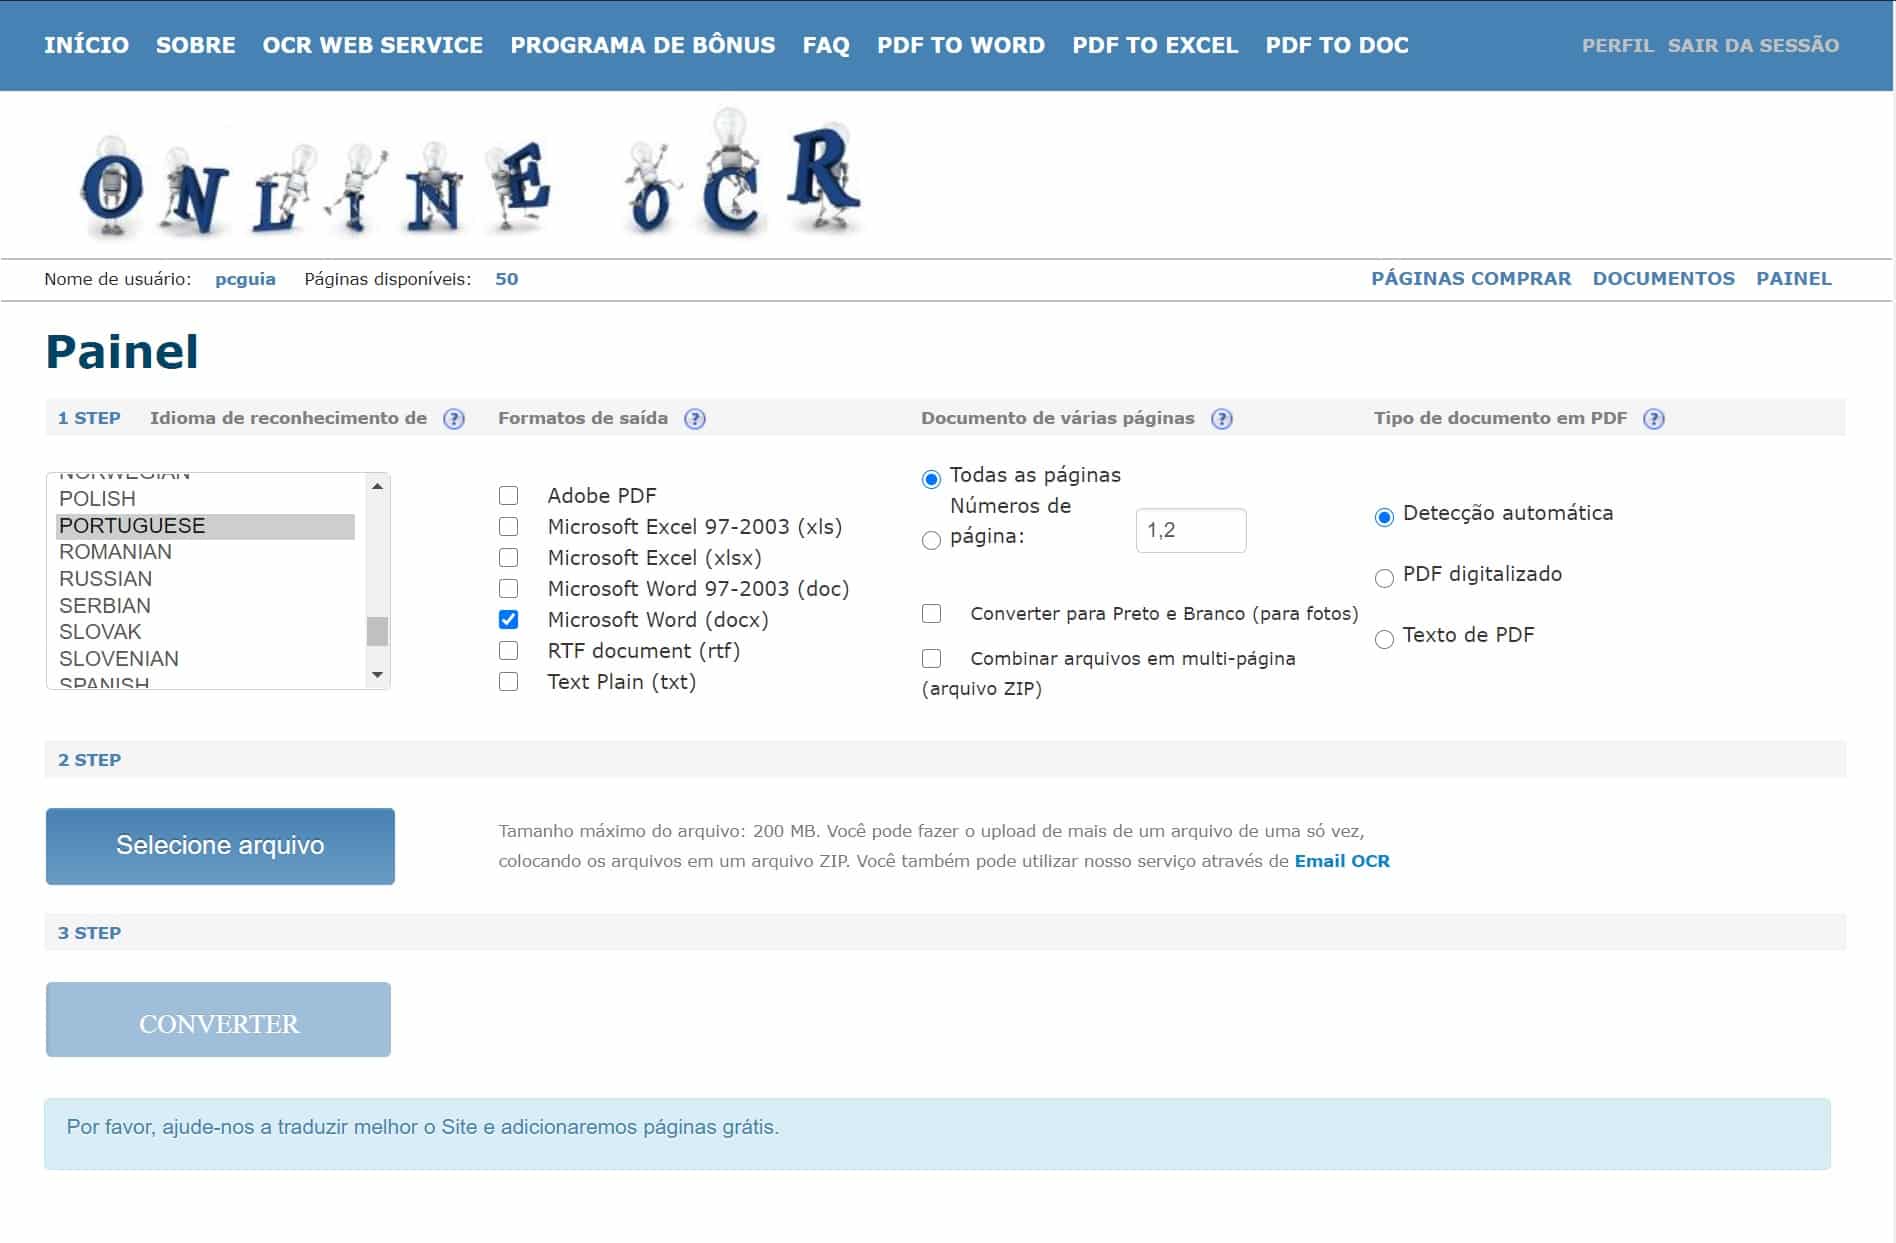
Task: Open PDF TO WORD menu item
Action: (960, 45)
